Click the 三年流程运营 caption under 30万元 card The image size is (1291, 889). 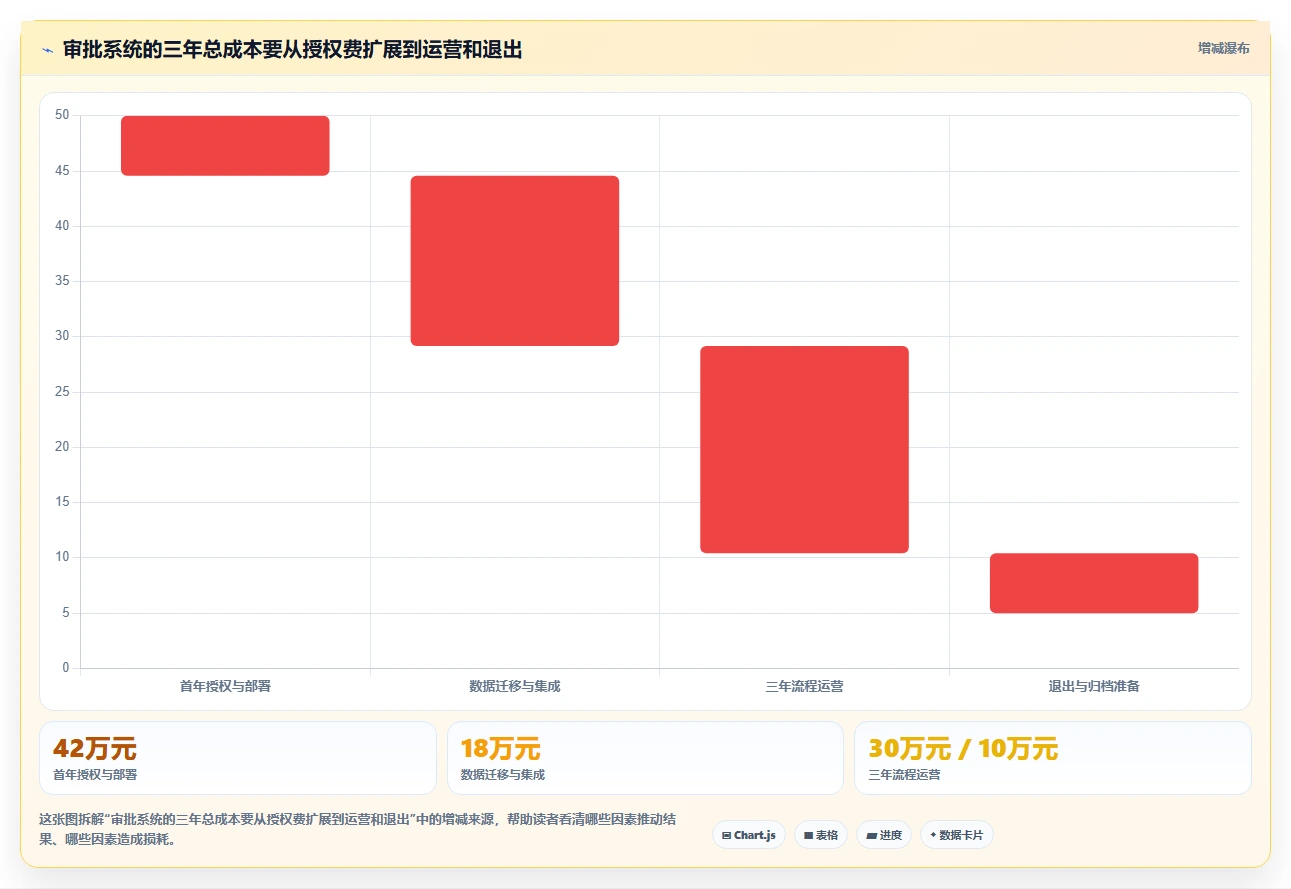coord(904,775)
